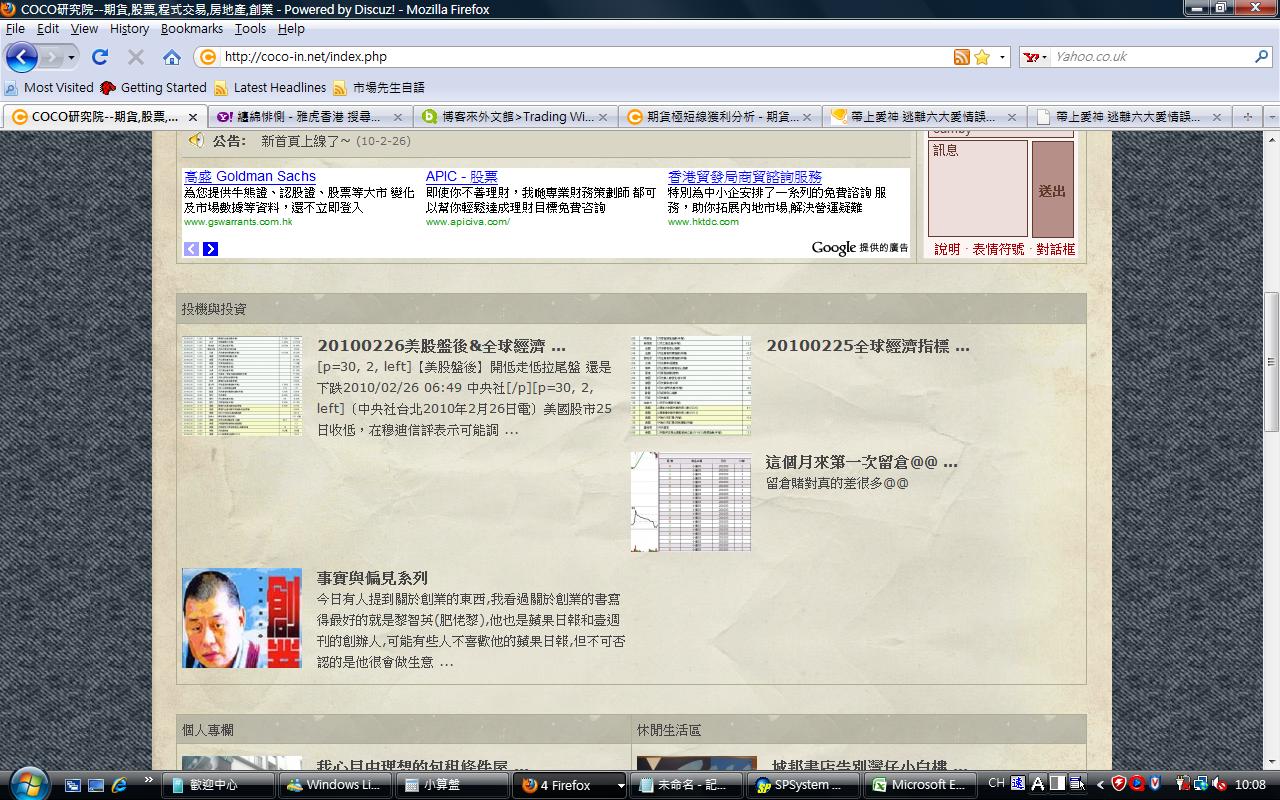Click the 事實與偏見系列 portrait thumbnail
Viewport: 1280px width, 800px height.
pyautogui.click(x=242, y=618)
